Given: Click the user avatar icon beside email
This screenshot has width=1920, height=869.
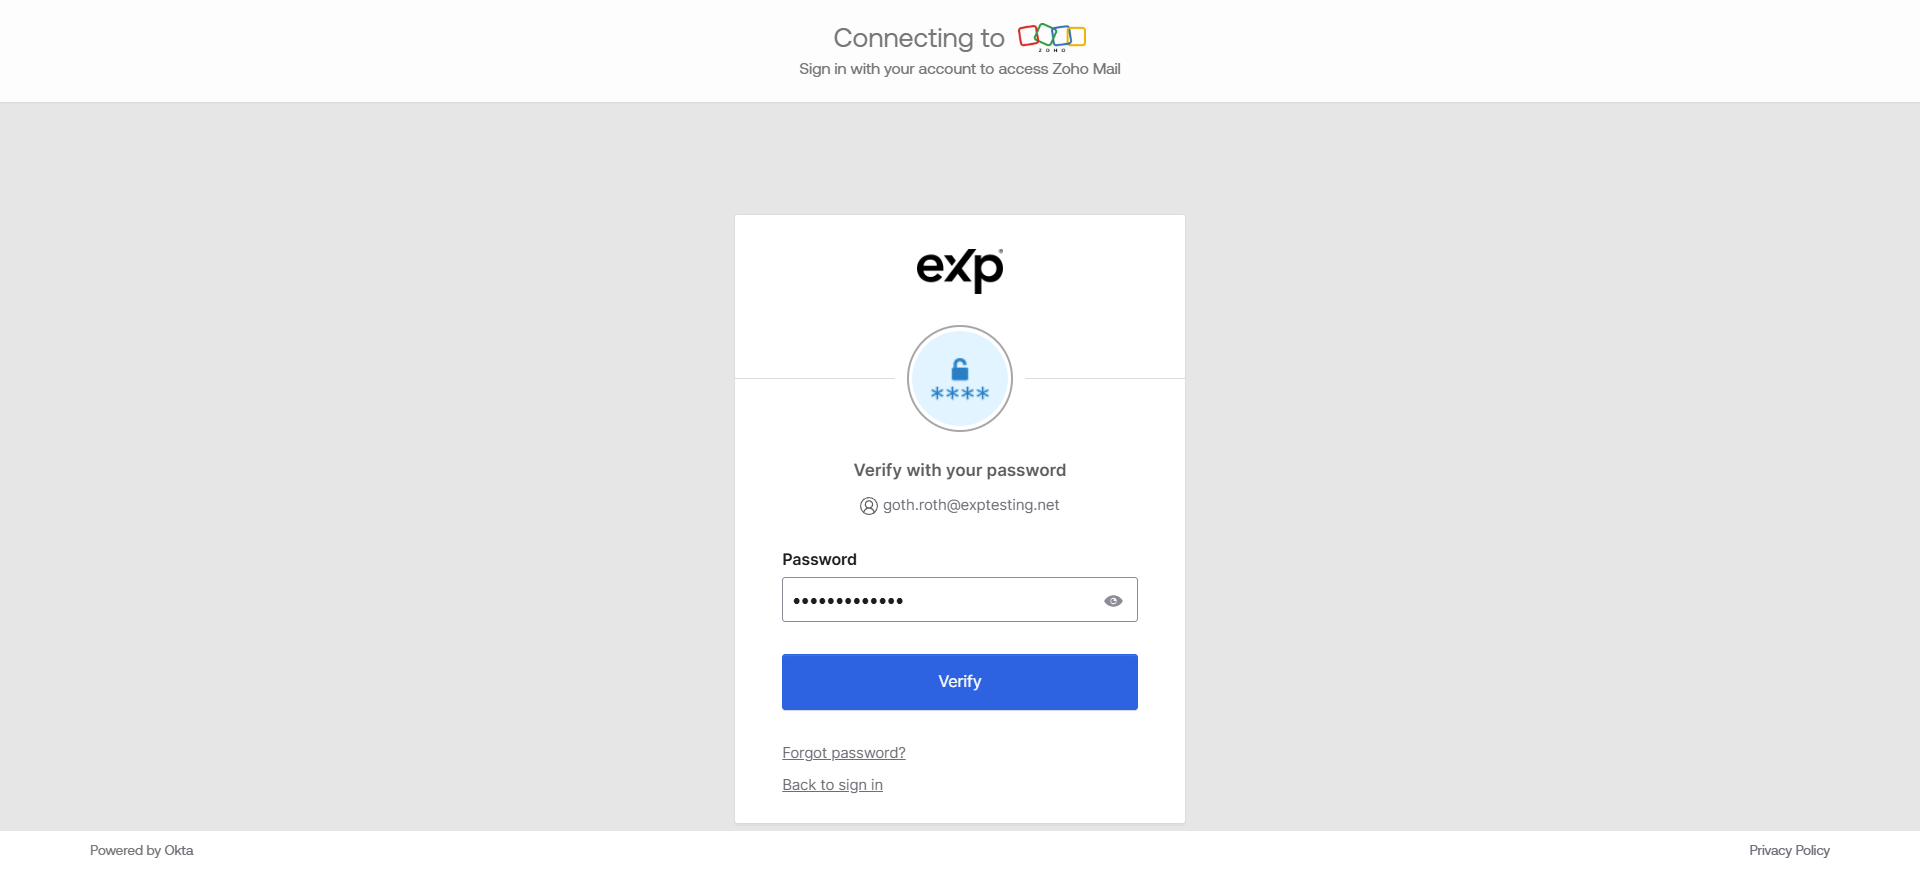Looking at the screenshot, I should (x=868, y=506).
